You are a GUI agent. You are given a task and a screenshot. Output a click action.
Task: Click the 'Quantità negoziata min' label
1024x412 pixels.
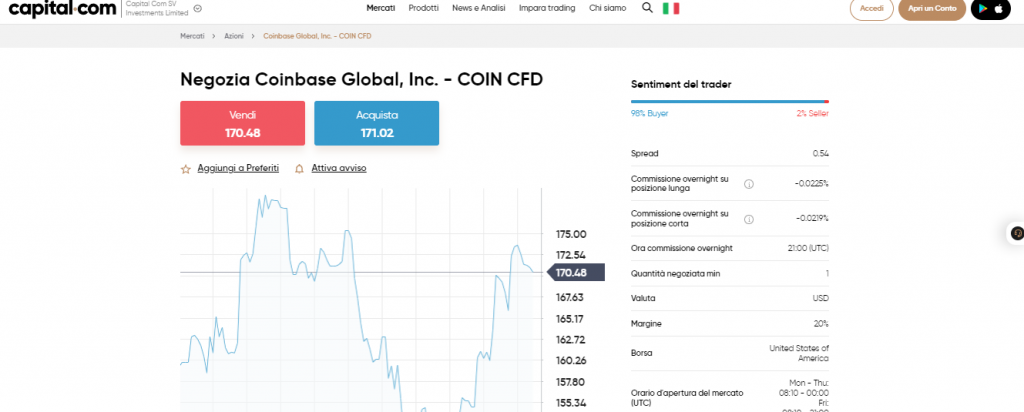[x=676, y=274]
